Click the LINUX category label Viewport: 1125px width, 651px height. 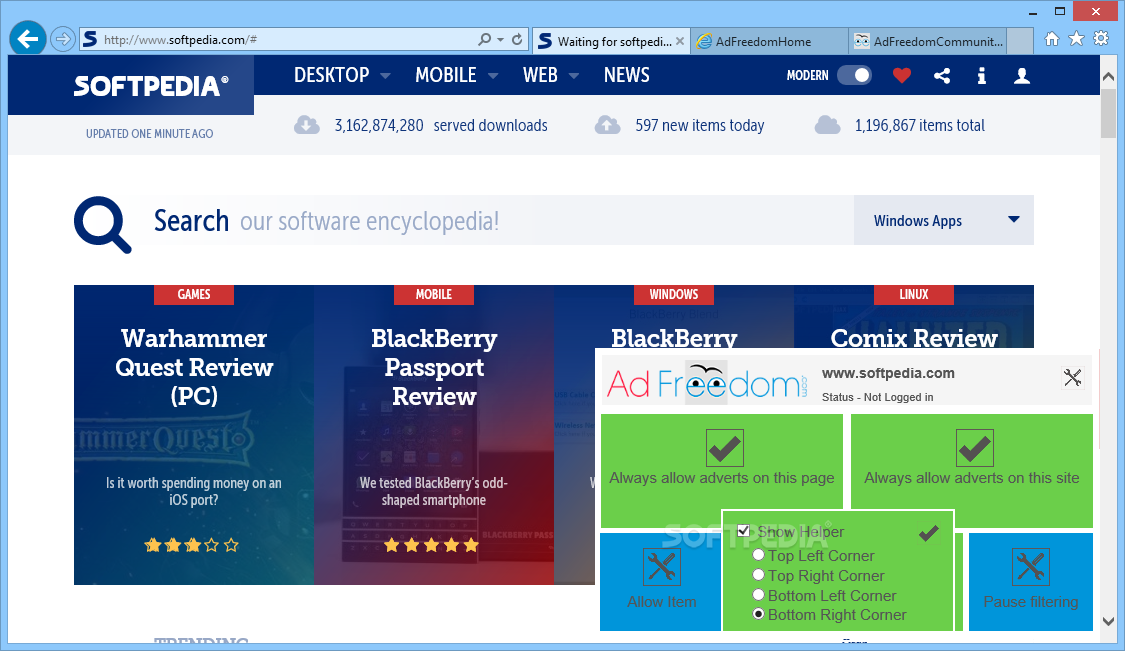pos(913,294)
